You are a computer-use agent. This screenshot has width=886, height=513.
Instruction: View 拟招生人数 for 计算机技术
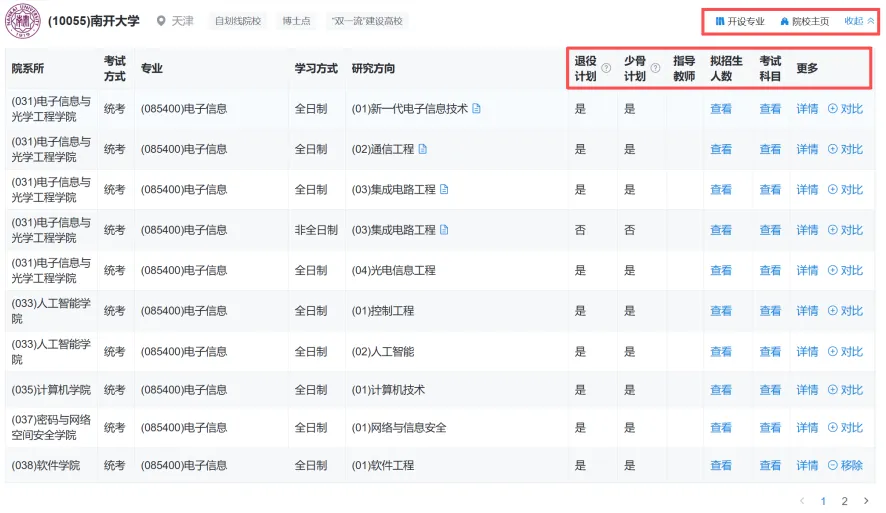[721, 390]
